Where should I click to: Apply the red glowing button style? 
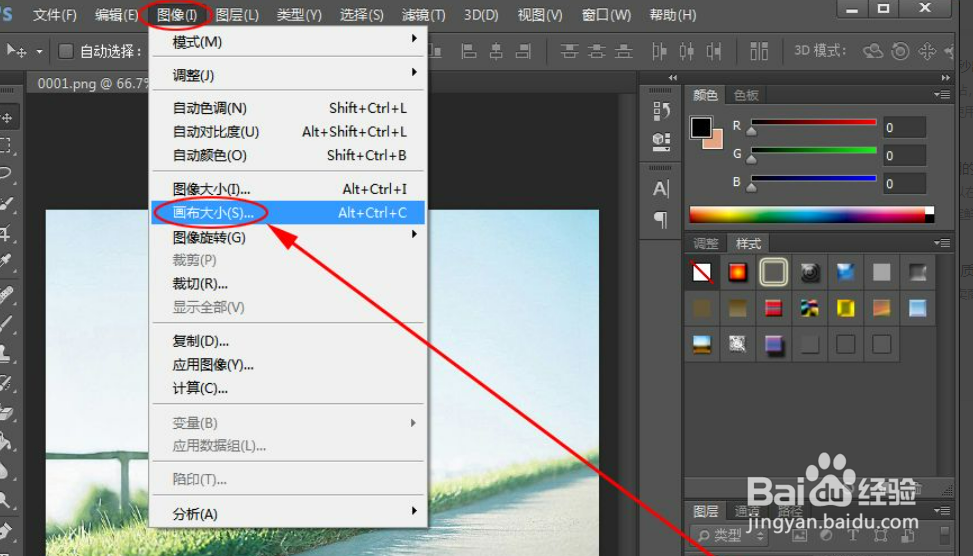738,272
